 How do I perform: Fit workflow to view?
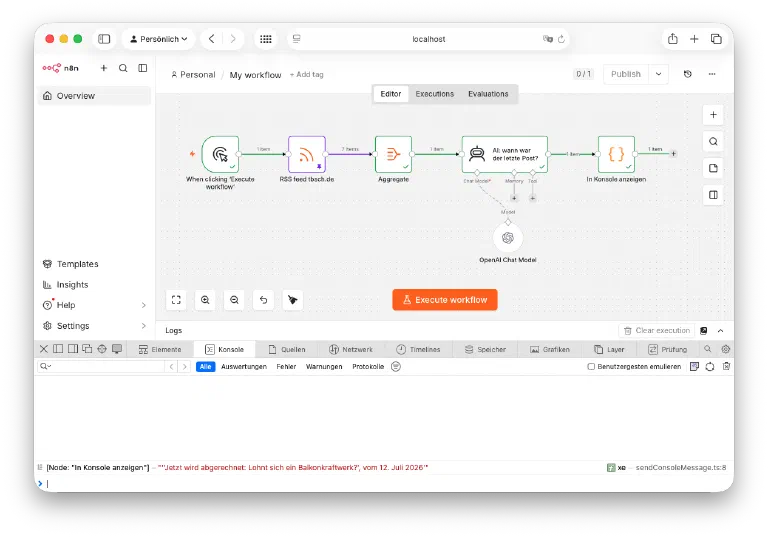pyautogui.click(x=176, y=300)
